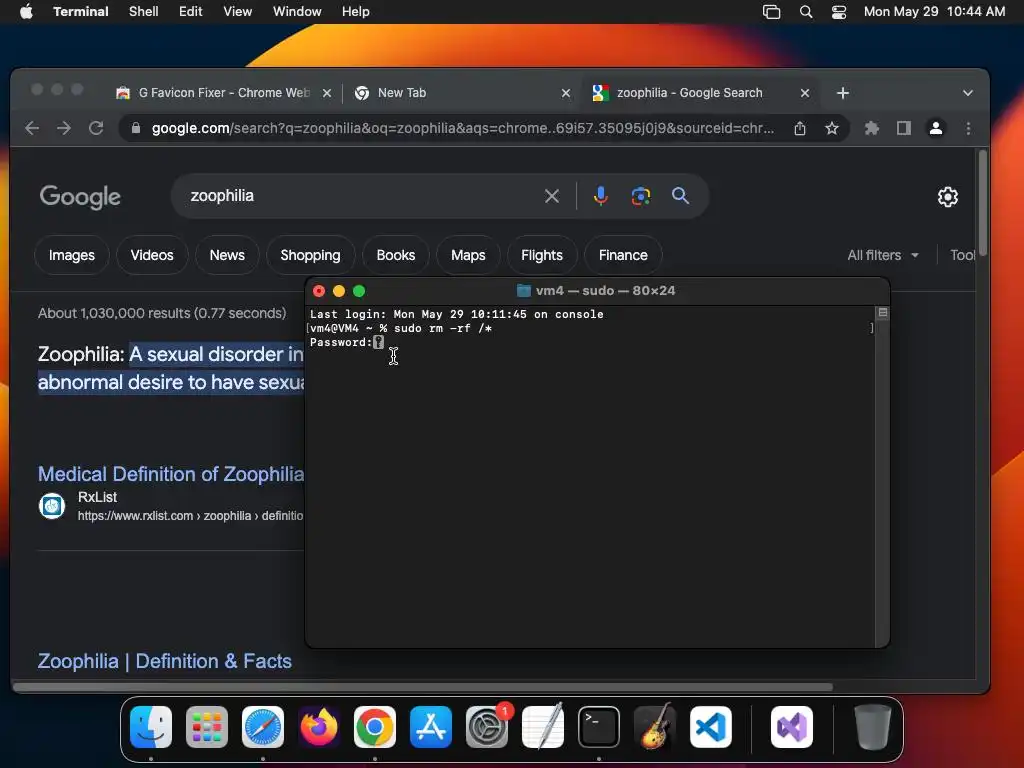Open Control Center in menu bar
This screenshot has height=768, width=1024.
(839, 12)
